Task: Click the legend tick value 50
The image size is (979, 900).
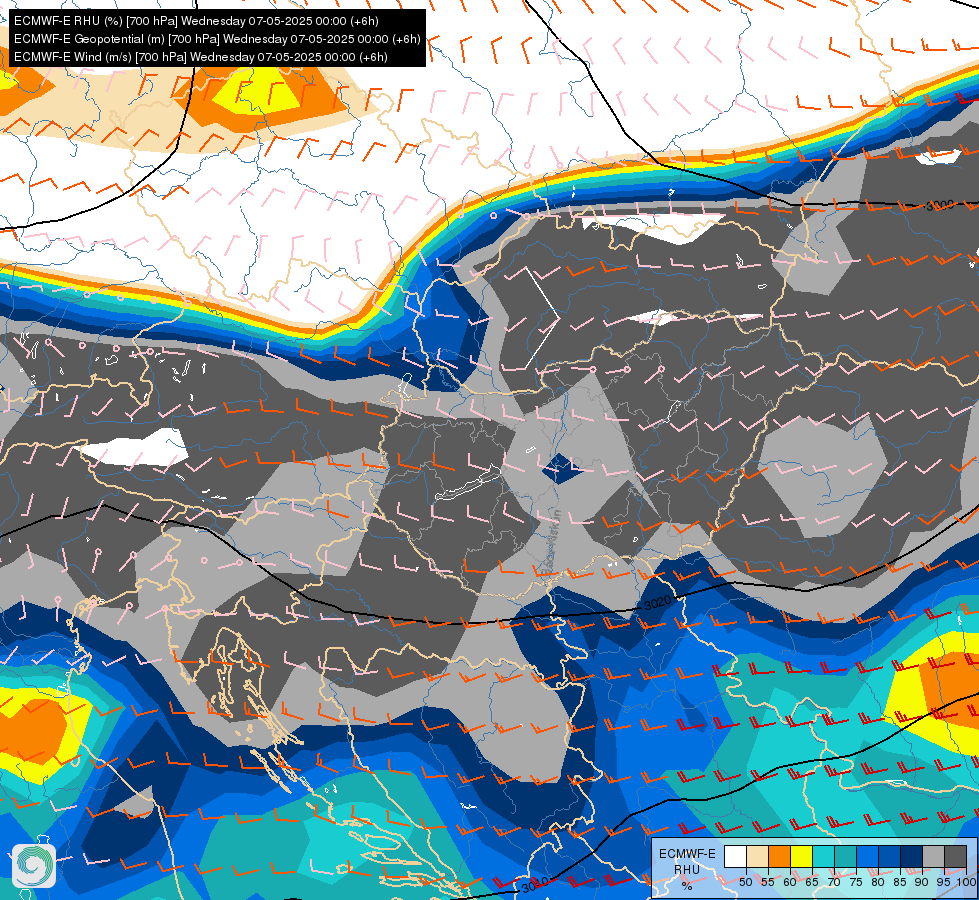Action: (745, 882)
